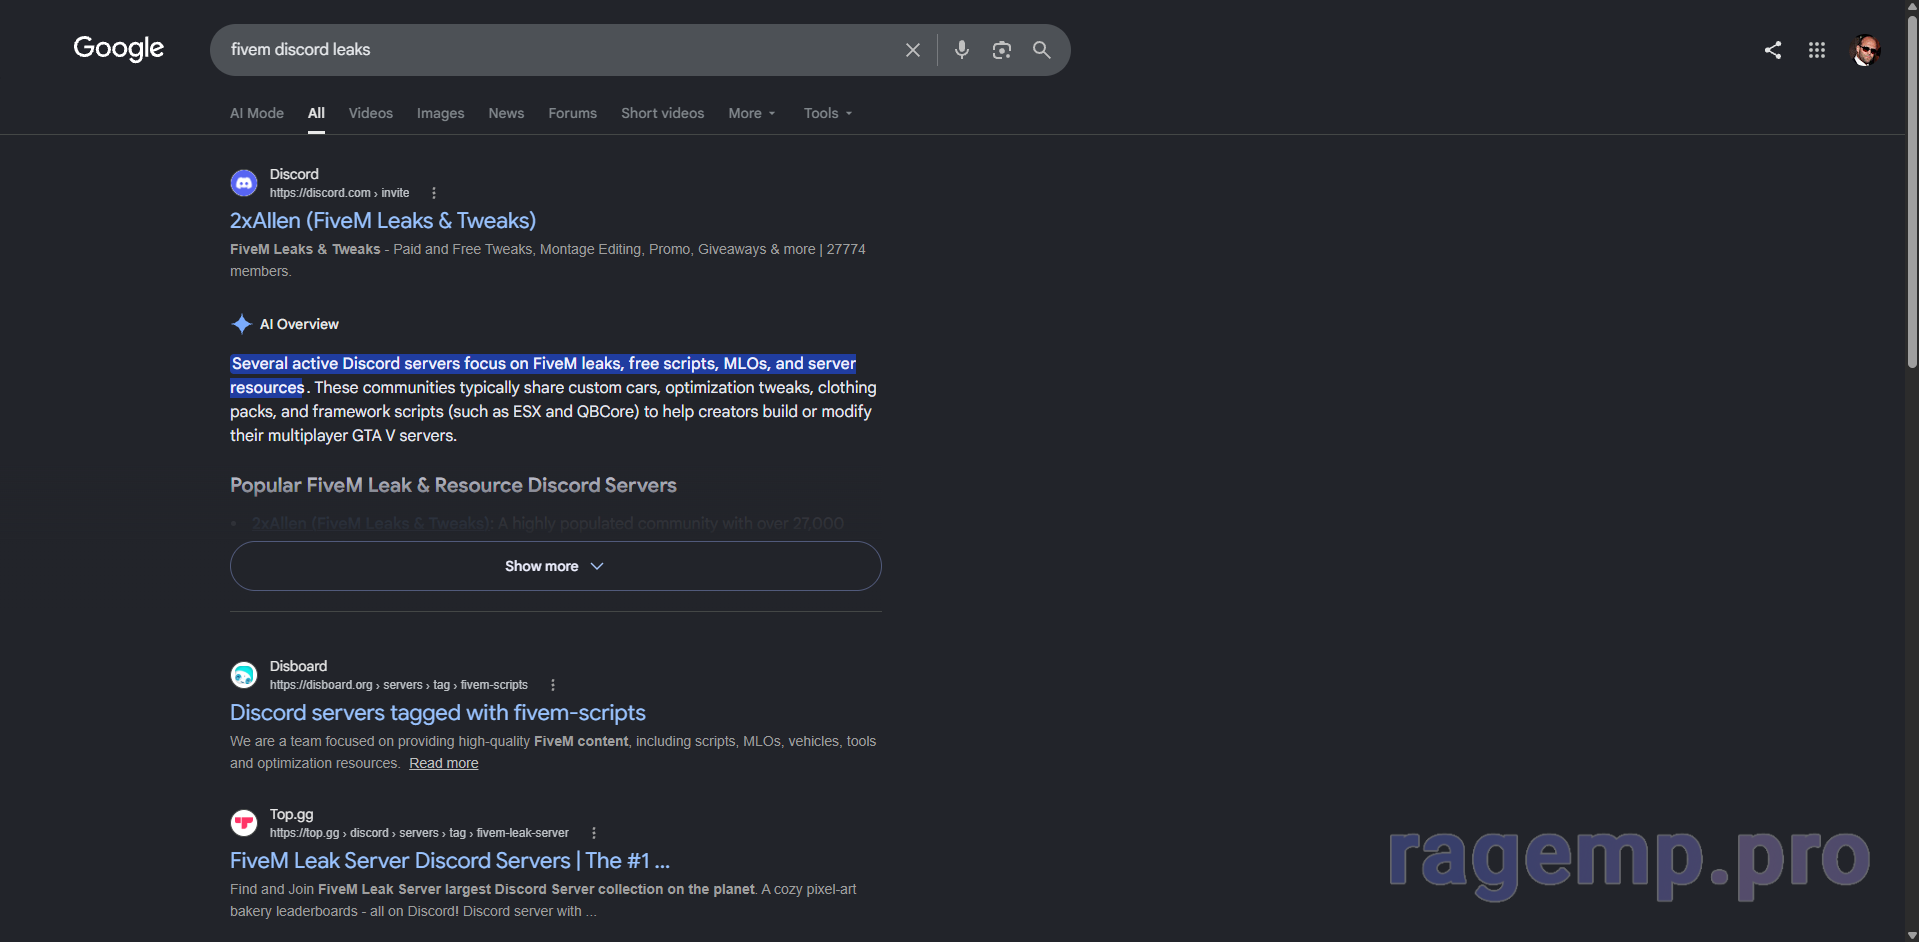Switch to AI Mode tab

tap(257, 113)
